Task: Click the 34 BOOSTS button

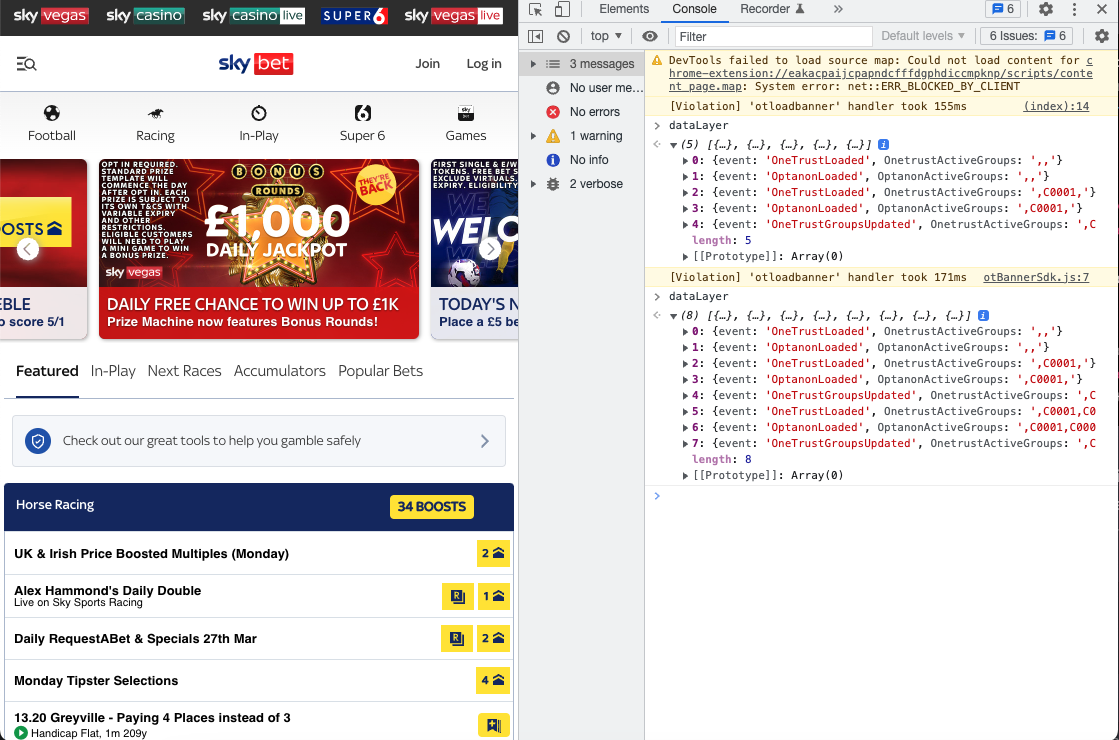Action: [x=432, y=507]
